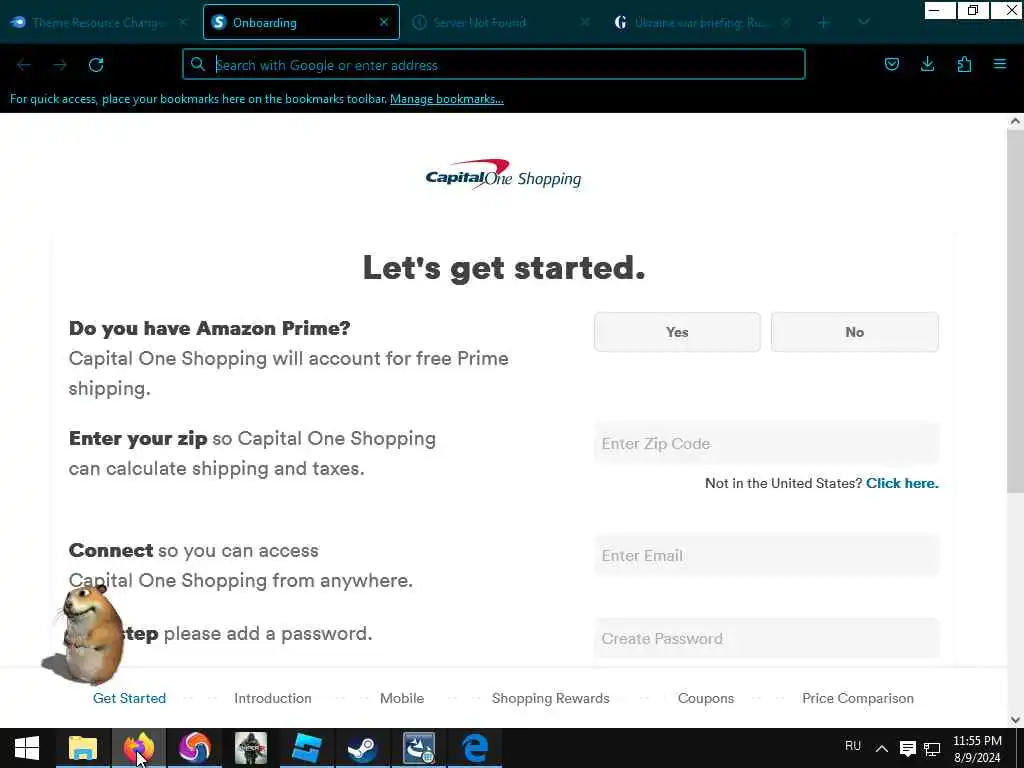Open the network status tray icon
This screenshot has width=1024, height=768.
pyautogui.click(x=932, y=748)
